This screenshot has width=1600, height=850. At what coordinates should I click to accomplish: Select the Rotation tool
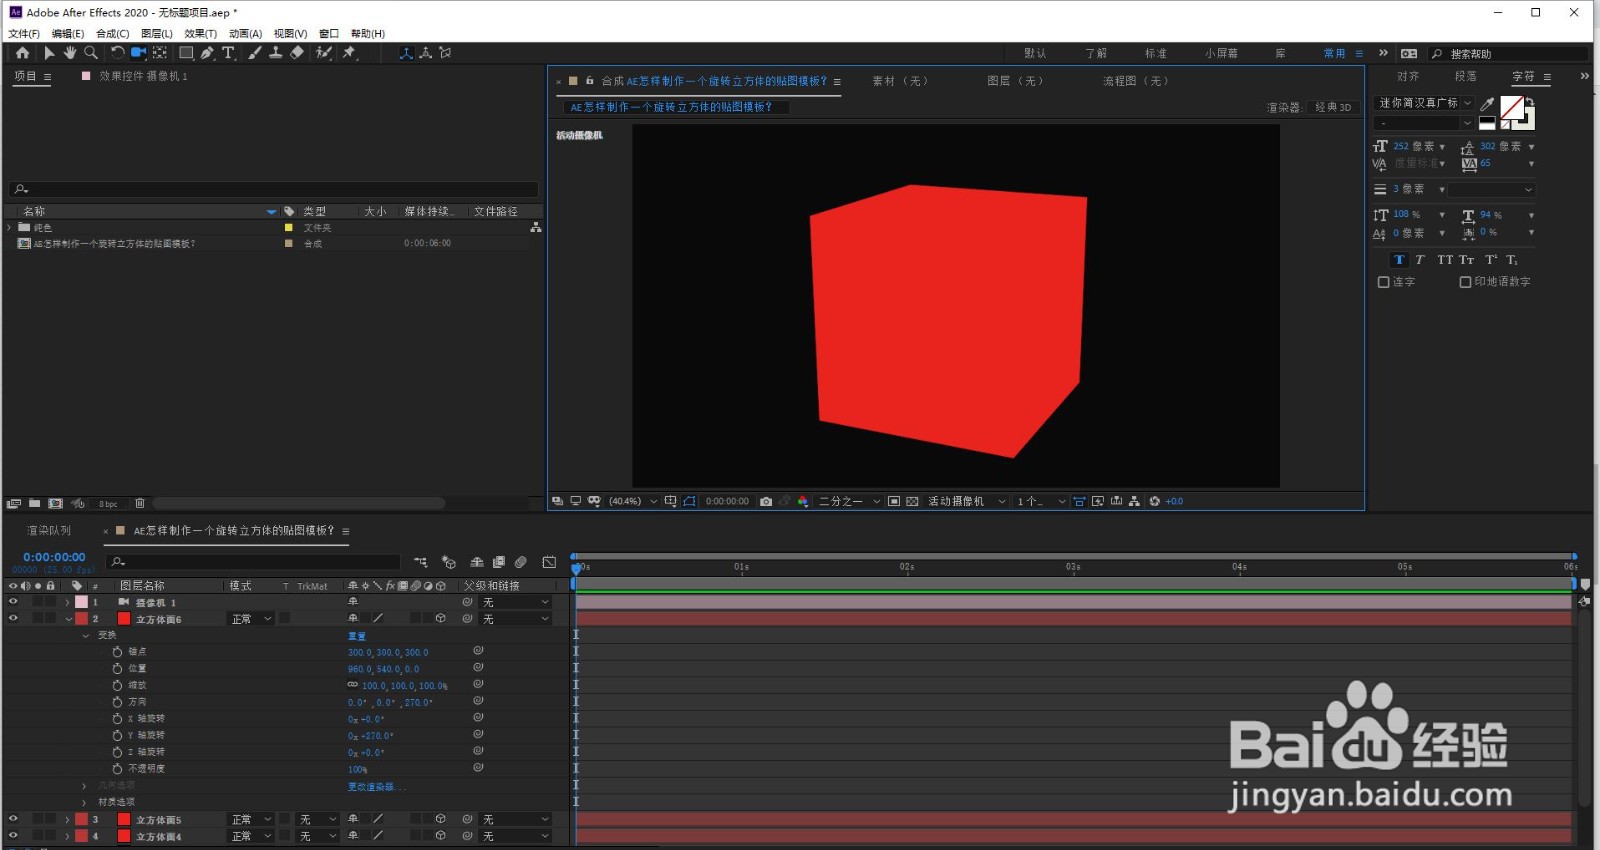pyautogui.click(x=117, y=53)
